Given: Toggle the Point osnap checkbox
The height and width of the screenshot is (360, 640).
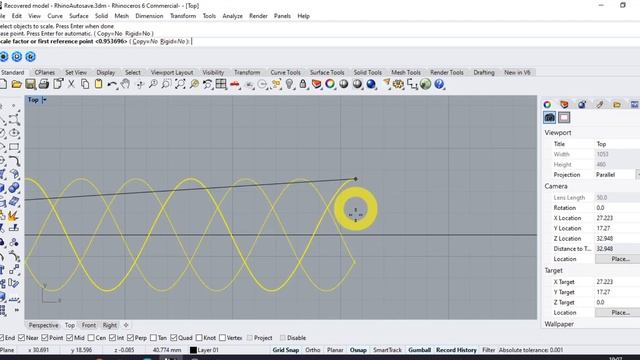Looking at the screenshot, I should (x=45, y=338).
